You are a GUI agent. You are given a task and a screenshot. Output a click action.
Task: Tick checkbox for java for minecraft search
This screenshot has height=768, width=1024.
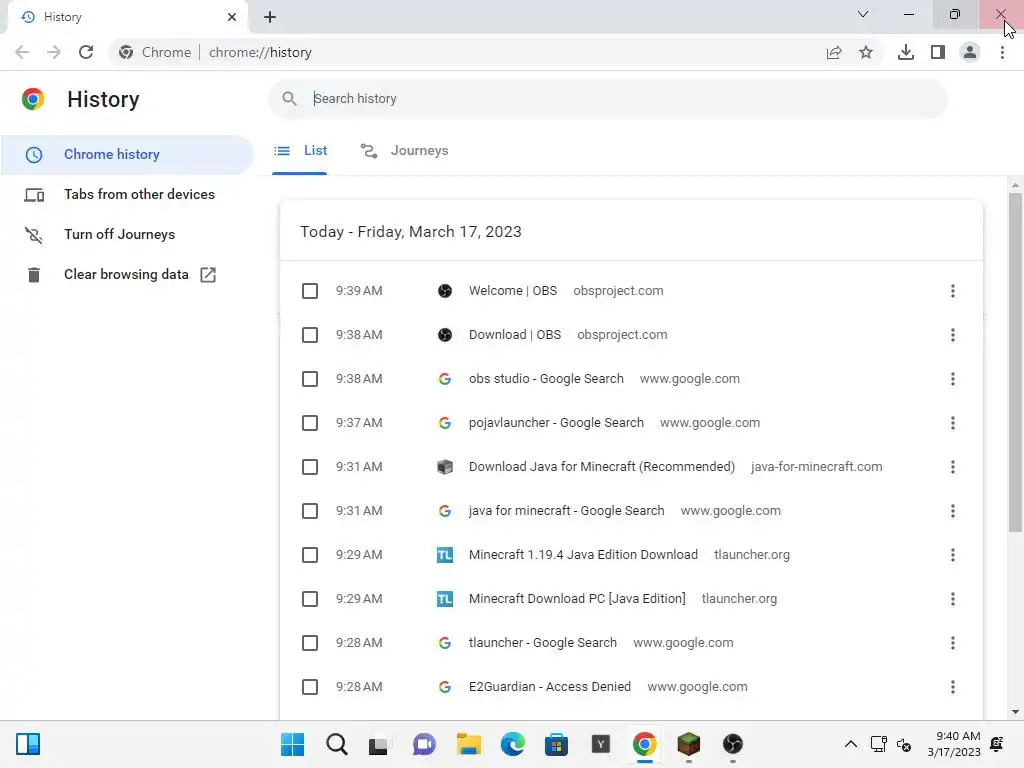pyautogui.click(x=310, y=511)
